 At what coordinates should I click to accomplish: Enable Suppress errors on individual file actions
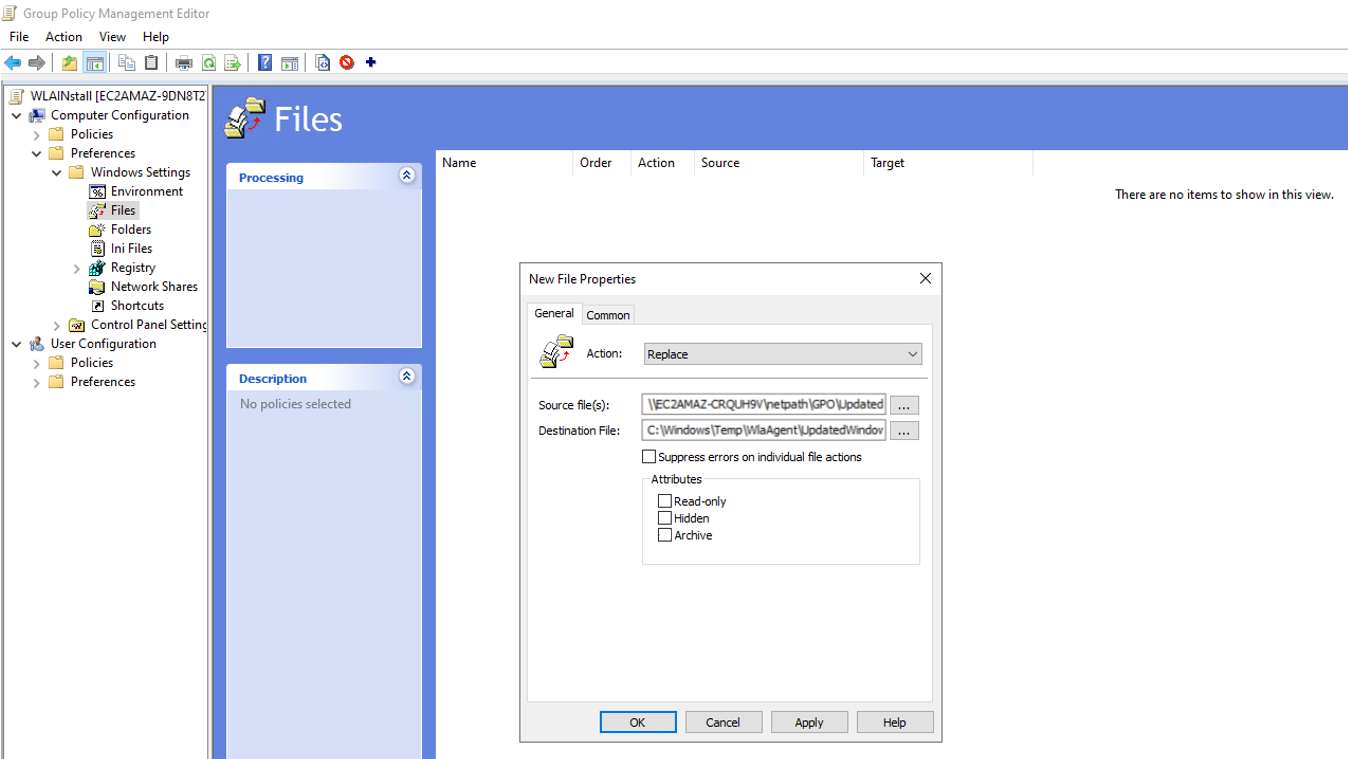[649, 457]
